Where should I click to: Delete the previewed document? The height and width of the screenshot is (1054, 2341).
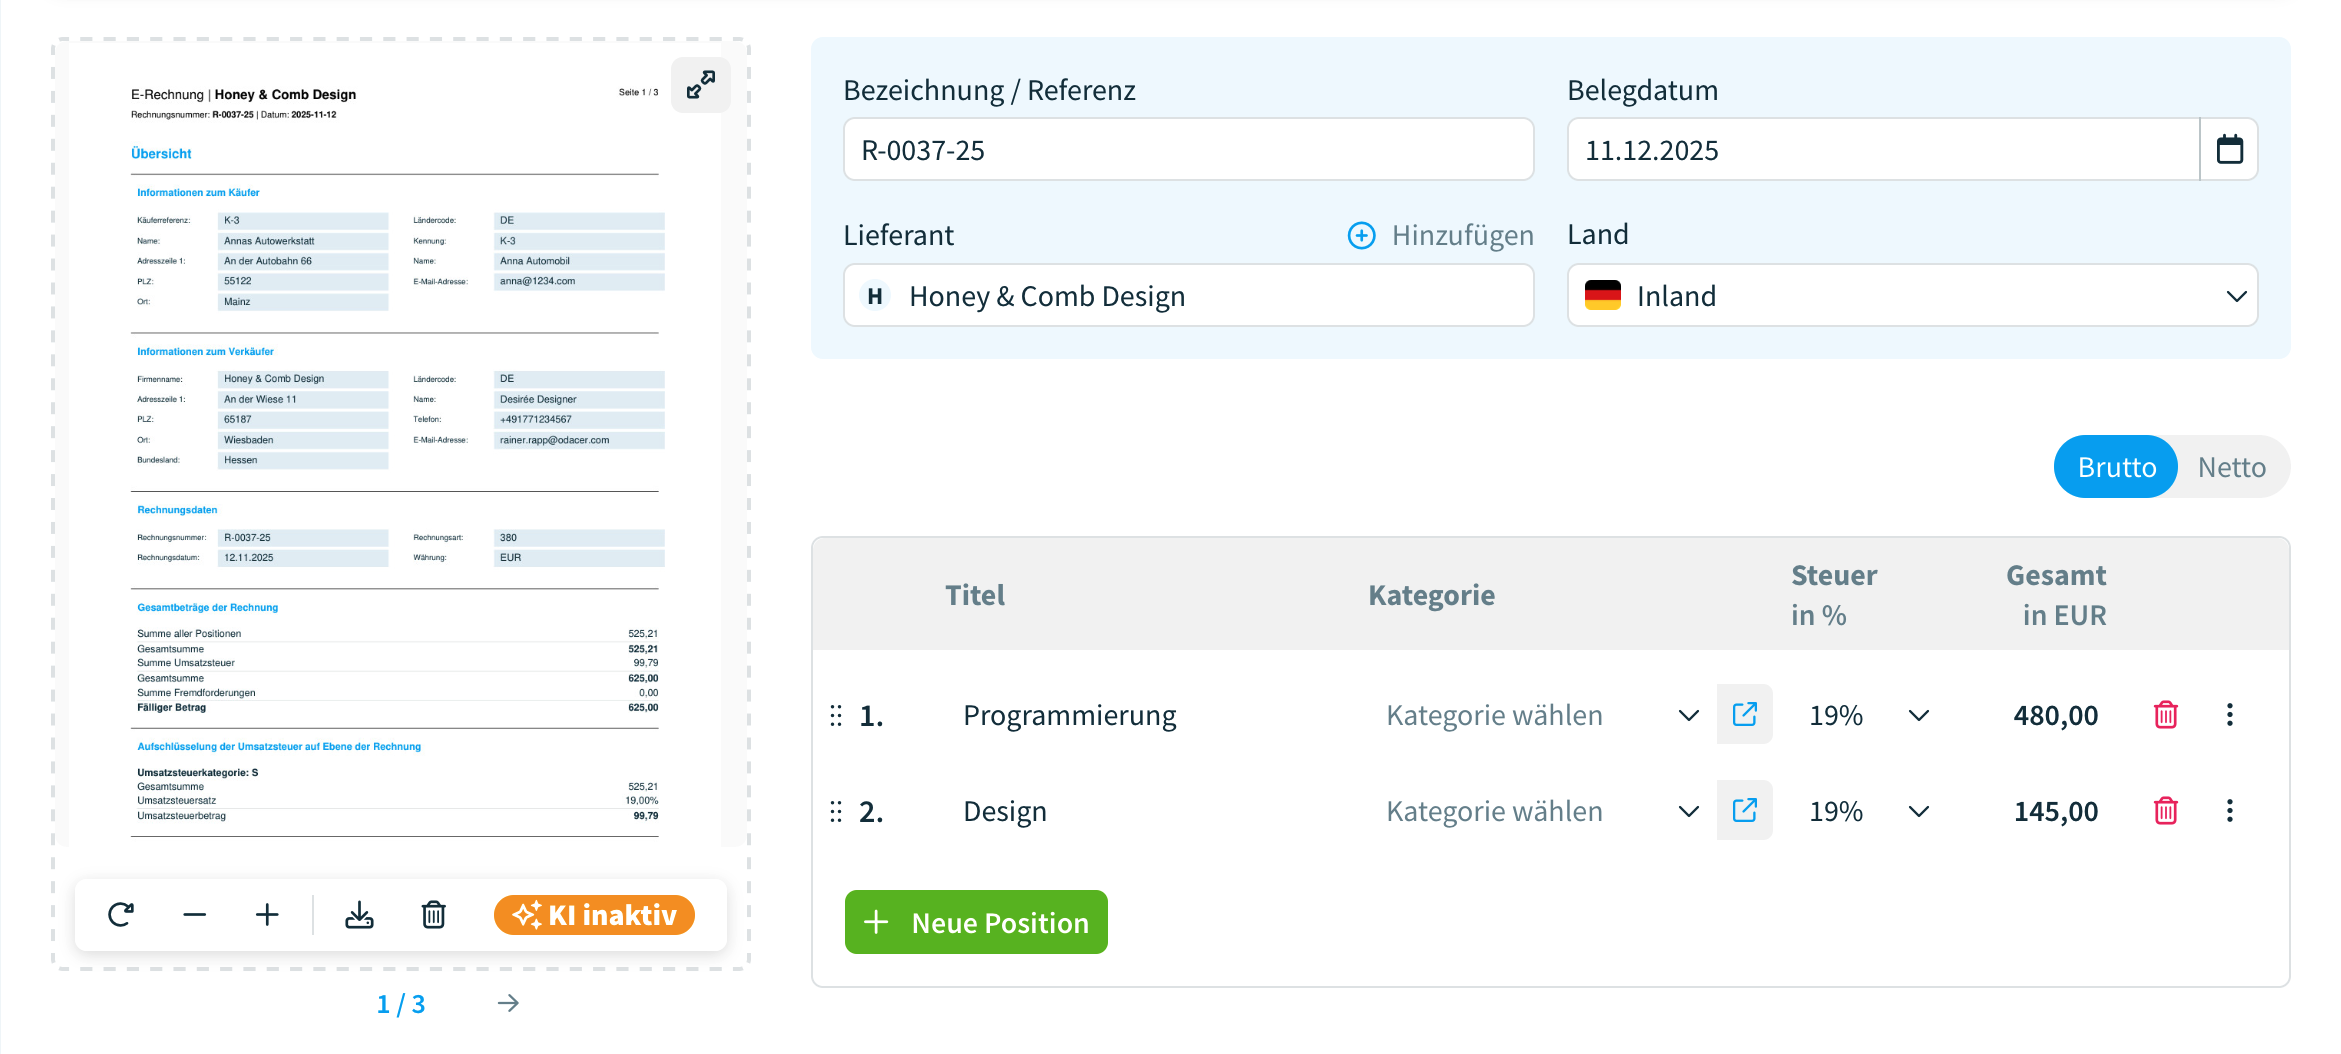pos(433,914)
